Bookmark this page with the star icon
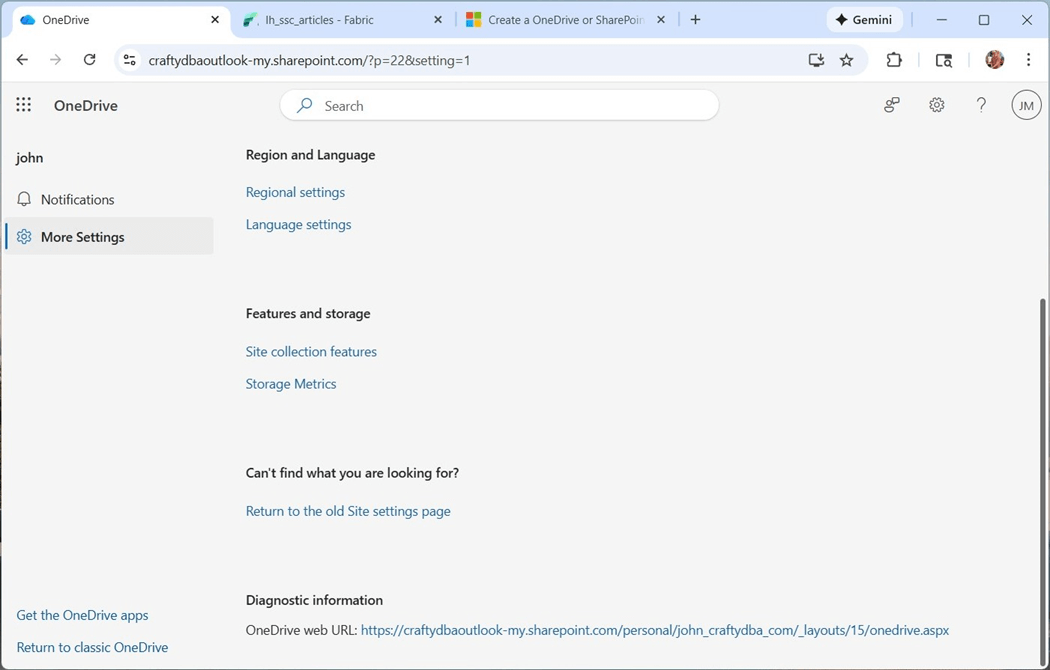This screenshot has width=1050, height=670. [x=847, y=60]
